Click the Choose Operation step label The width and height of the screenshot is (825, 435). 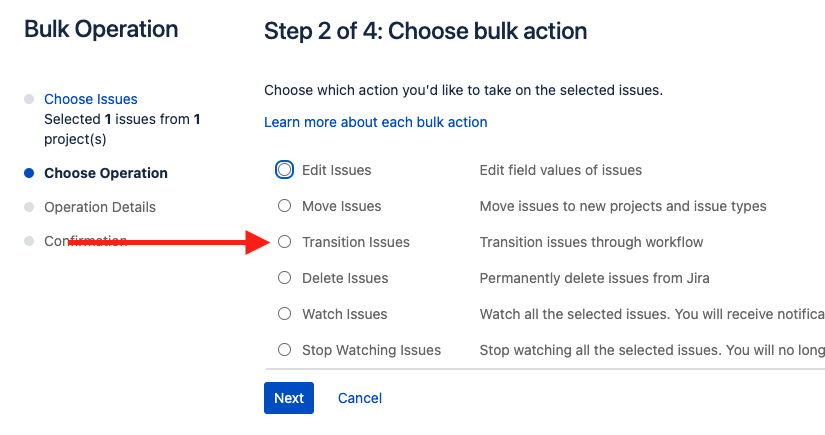click(106, 173)
